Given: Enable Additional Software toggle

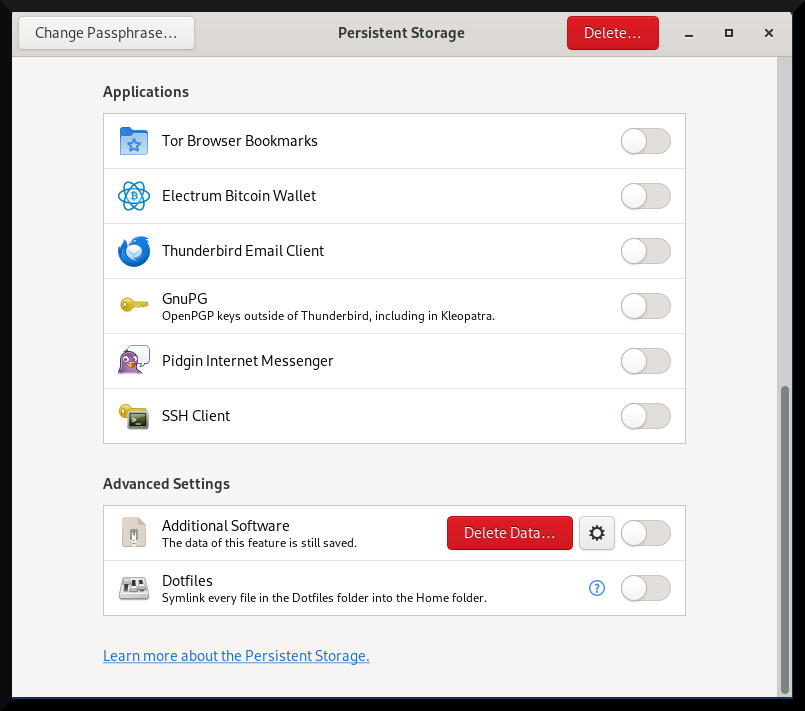Looking at the screenshot, I should [x=645, y=533].
